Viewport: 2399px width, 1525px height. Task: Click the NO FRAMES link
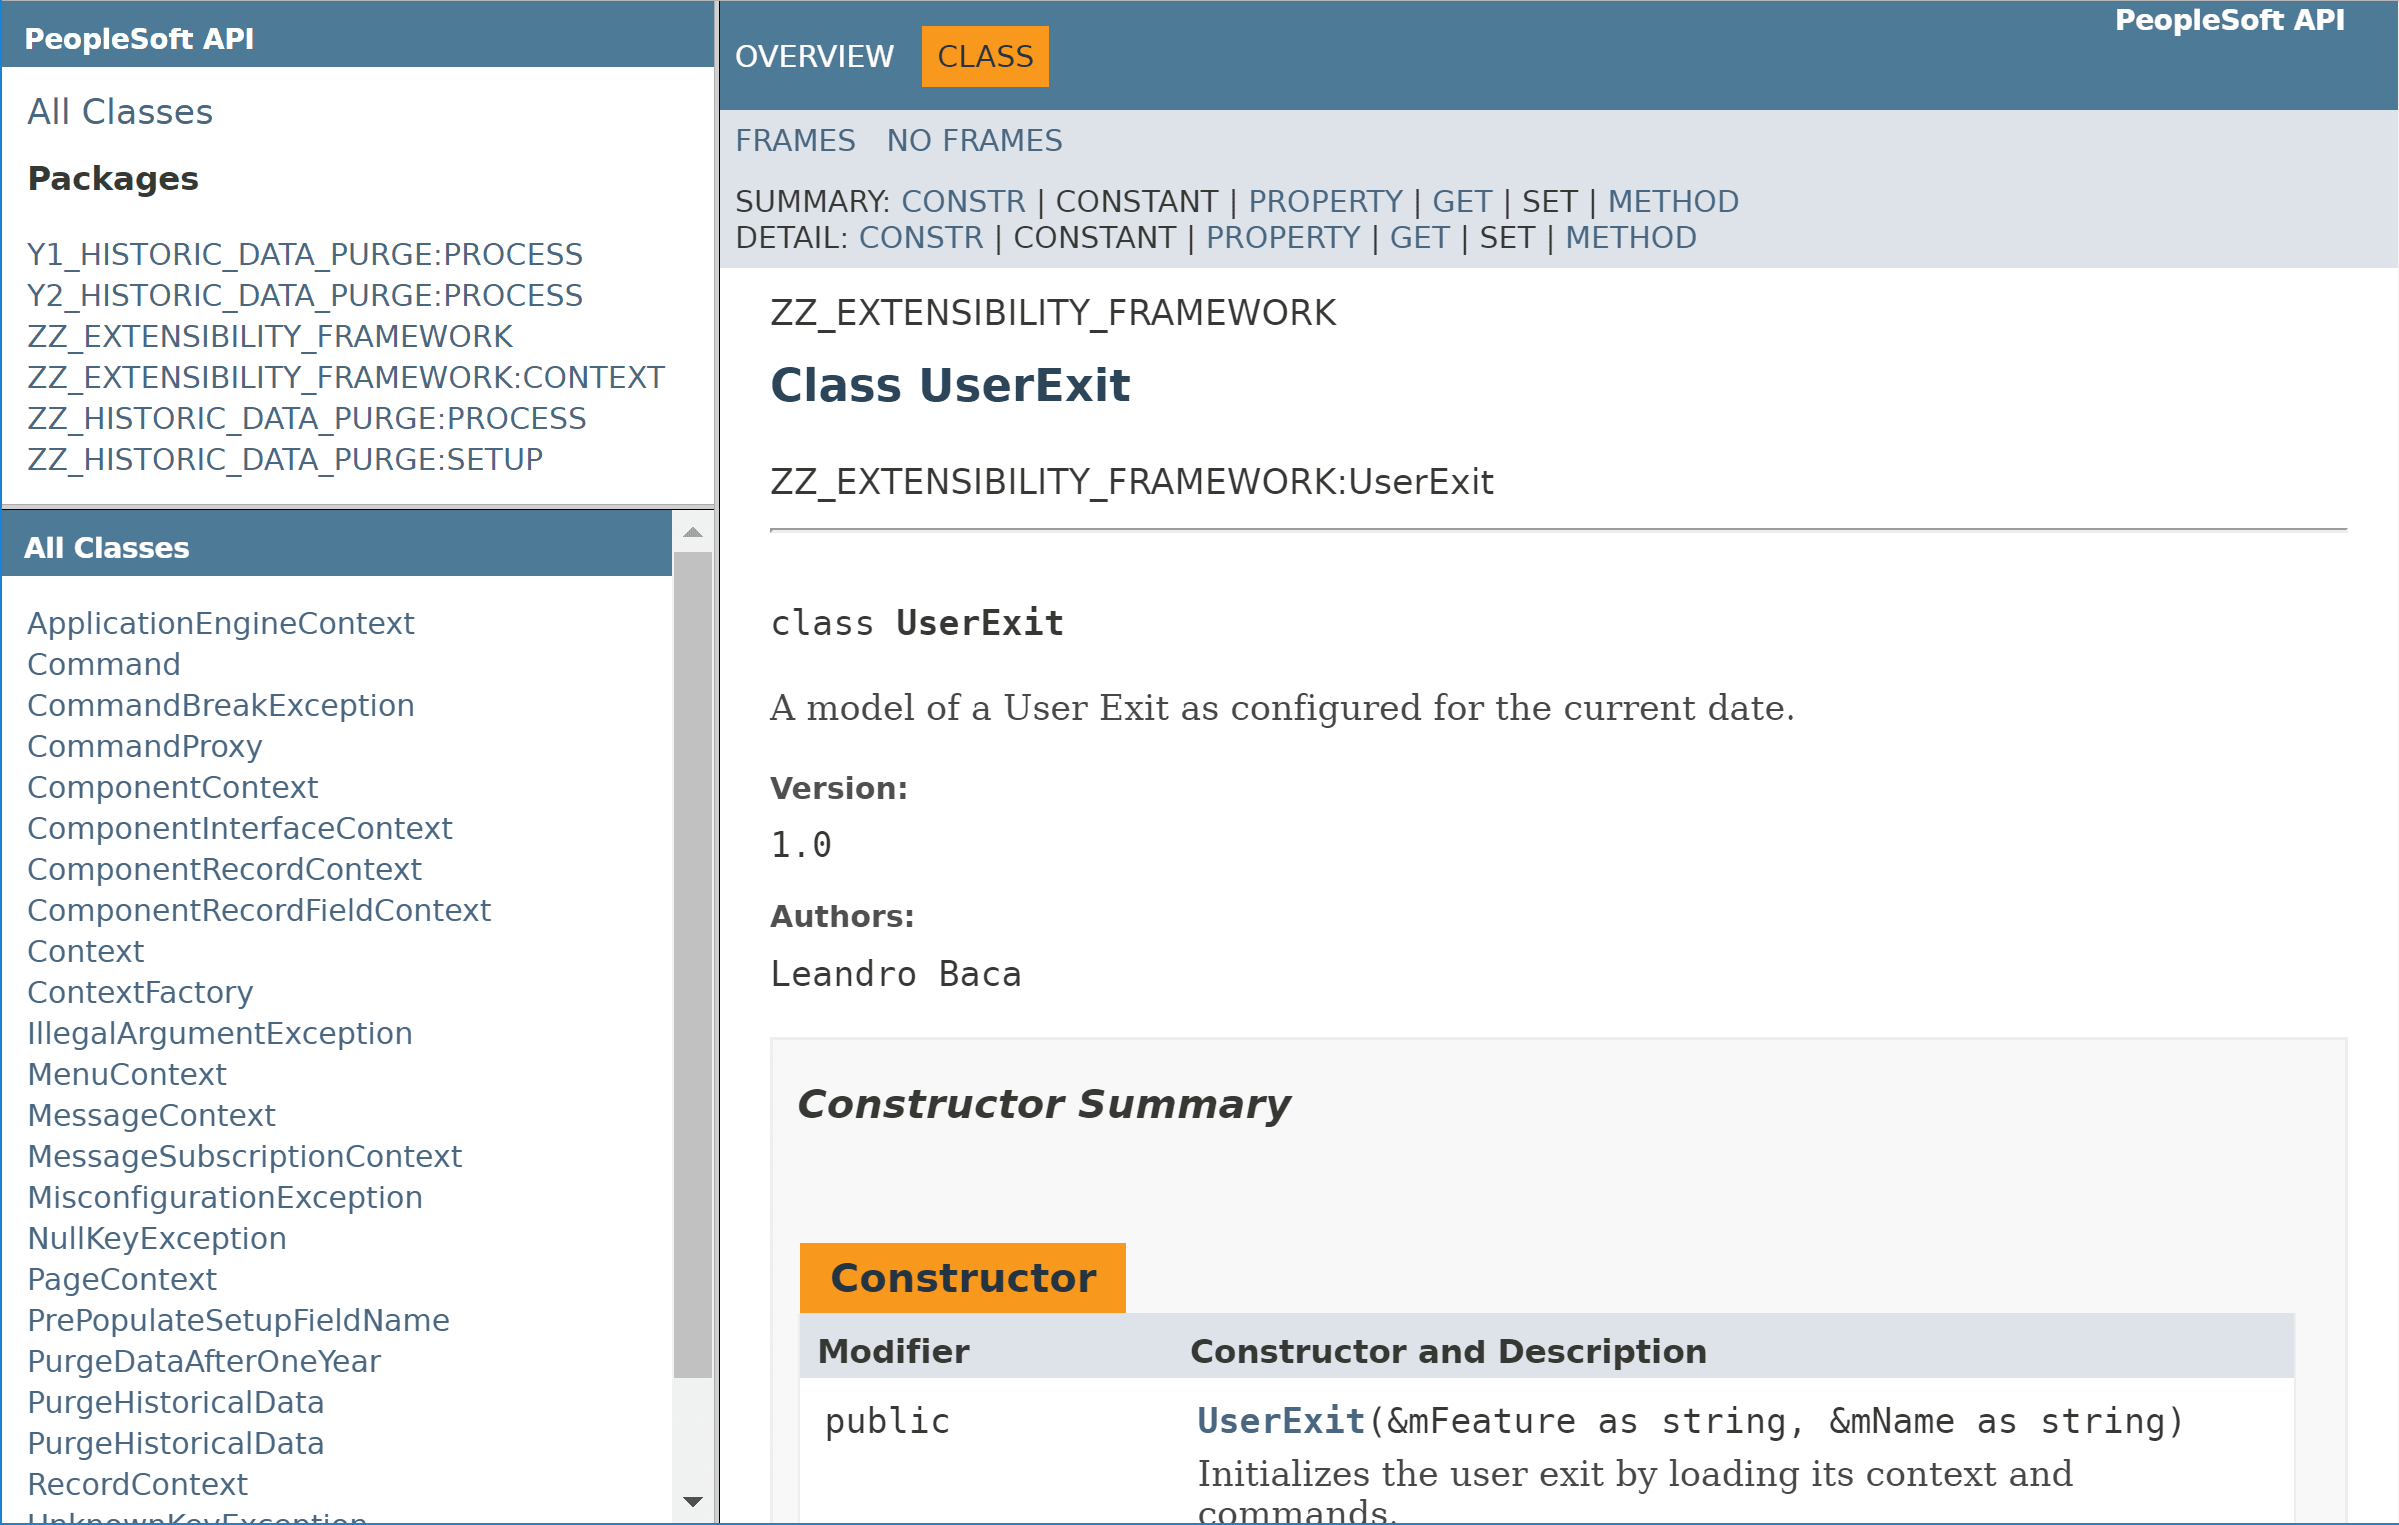(974, 141)
